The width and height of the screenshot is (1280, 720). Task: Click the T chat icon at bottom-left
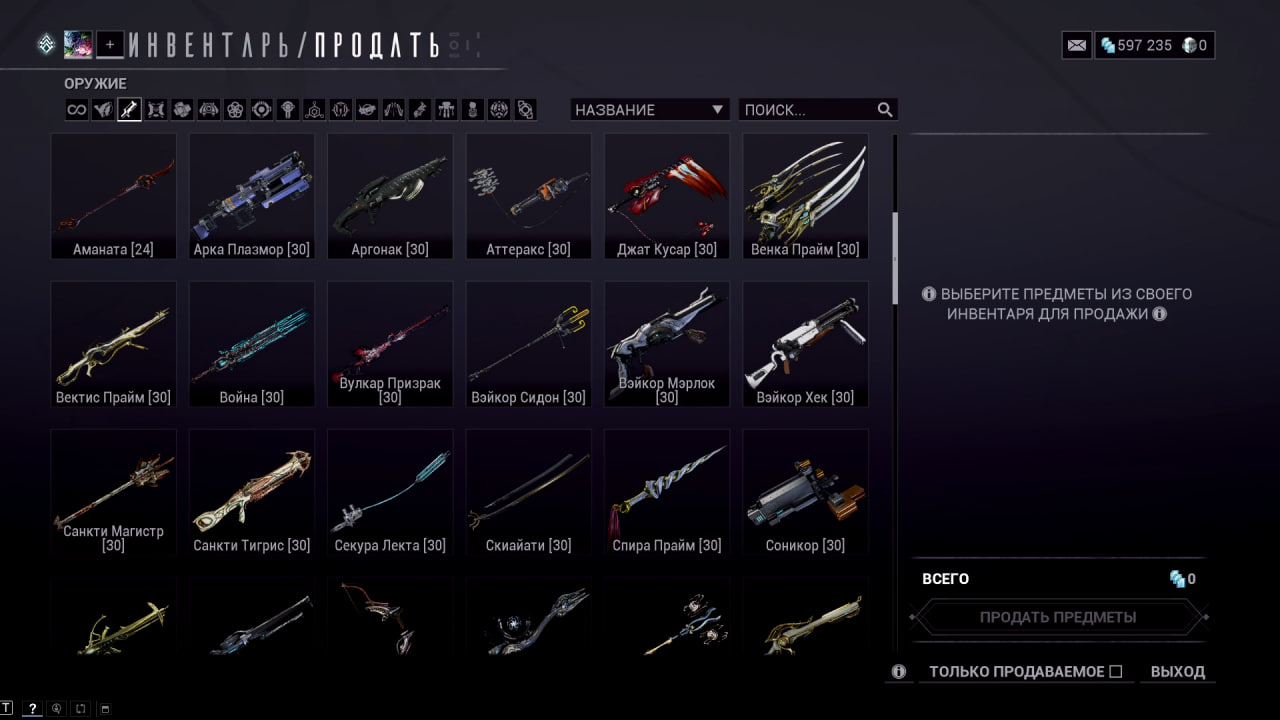[7, 708]
